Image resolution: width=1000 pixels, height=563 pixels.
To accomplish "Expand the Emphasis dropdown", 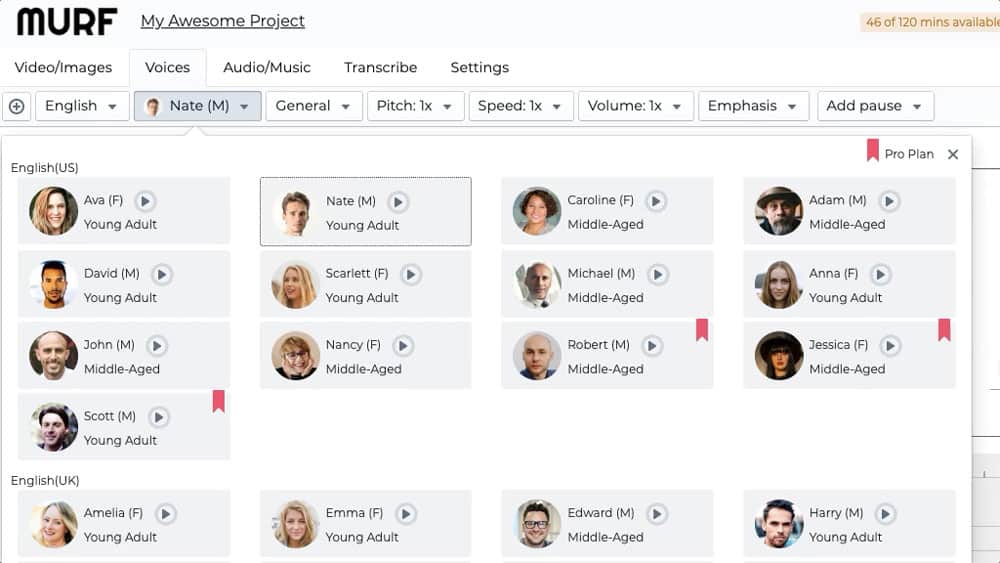I will [x=752, y=106].
